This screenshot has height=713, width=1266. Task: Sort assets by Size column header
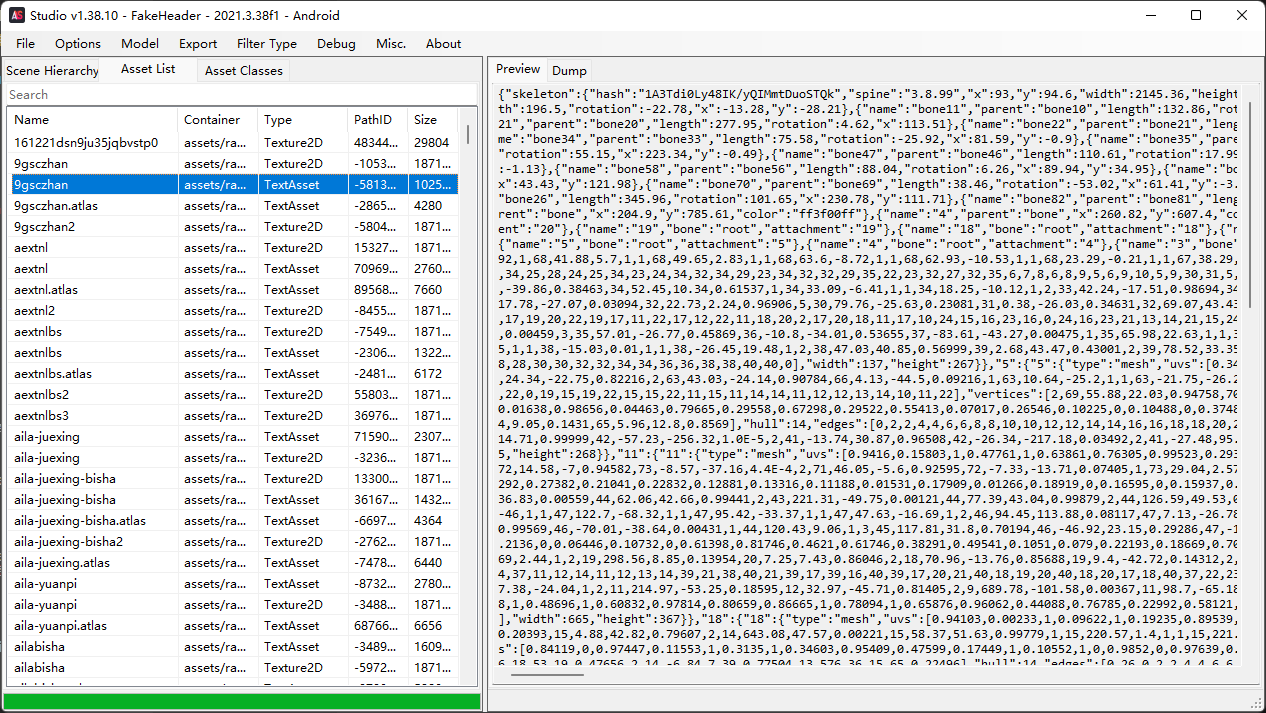point(433,119)
